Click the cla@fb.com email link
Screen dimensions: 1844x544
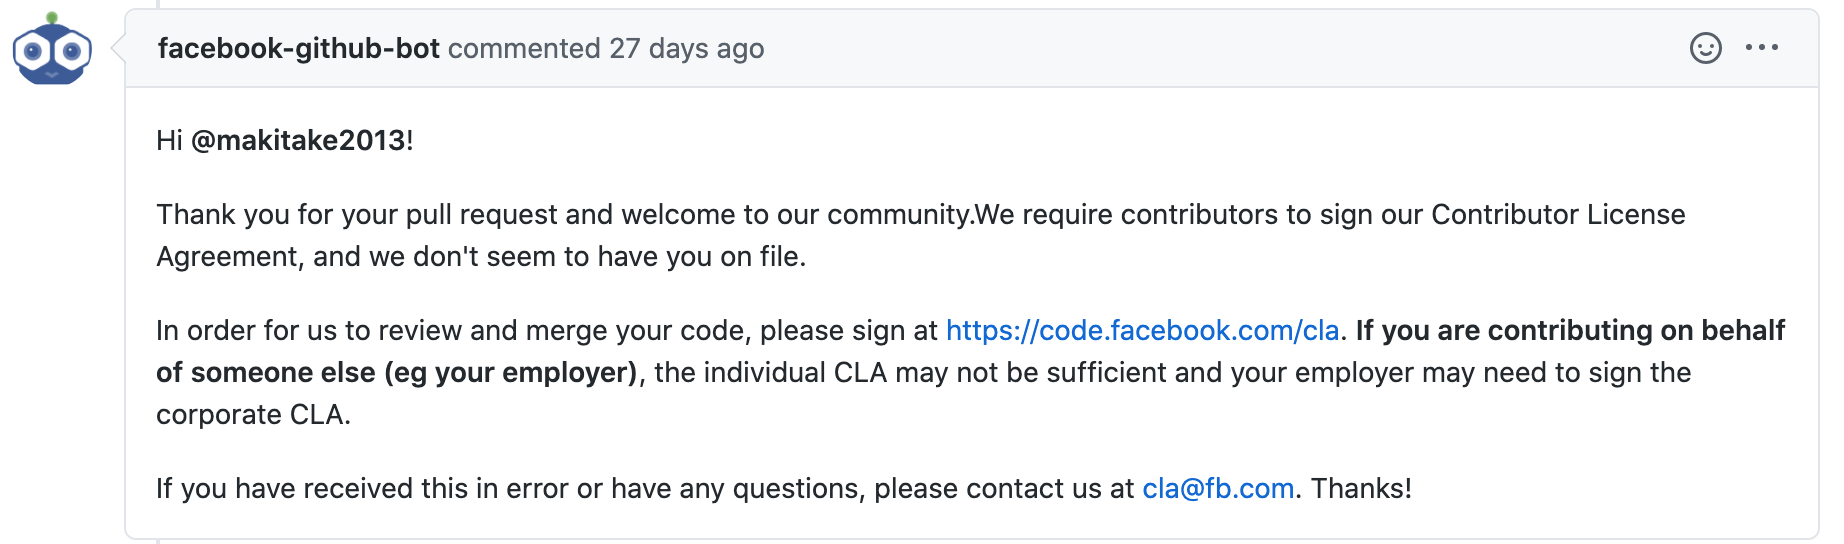click(x=1218, y=488)
